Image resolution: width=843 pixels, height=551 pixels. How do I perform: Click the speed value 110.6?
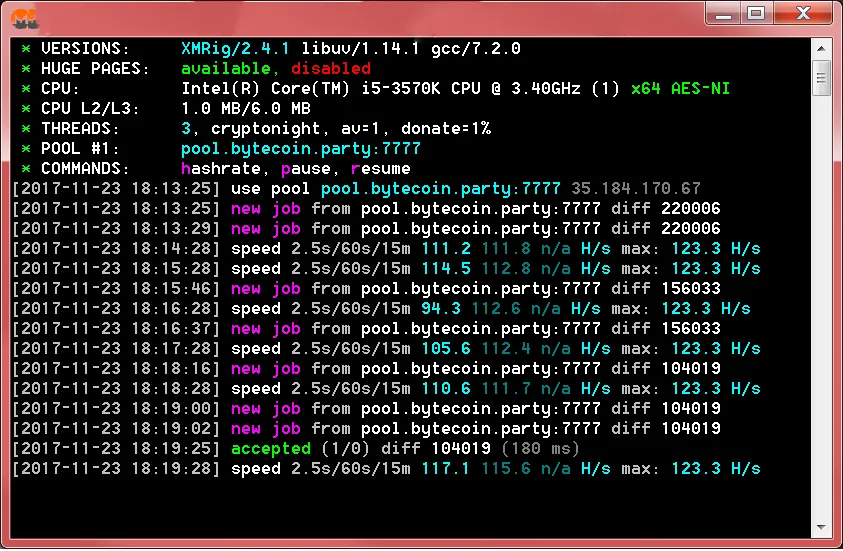click(446, 389)
